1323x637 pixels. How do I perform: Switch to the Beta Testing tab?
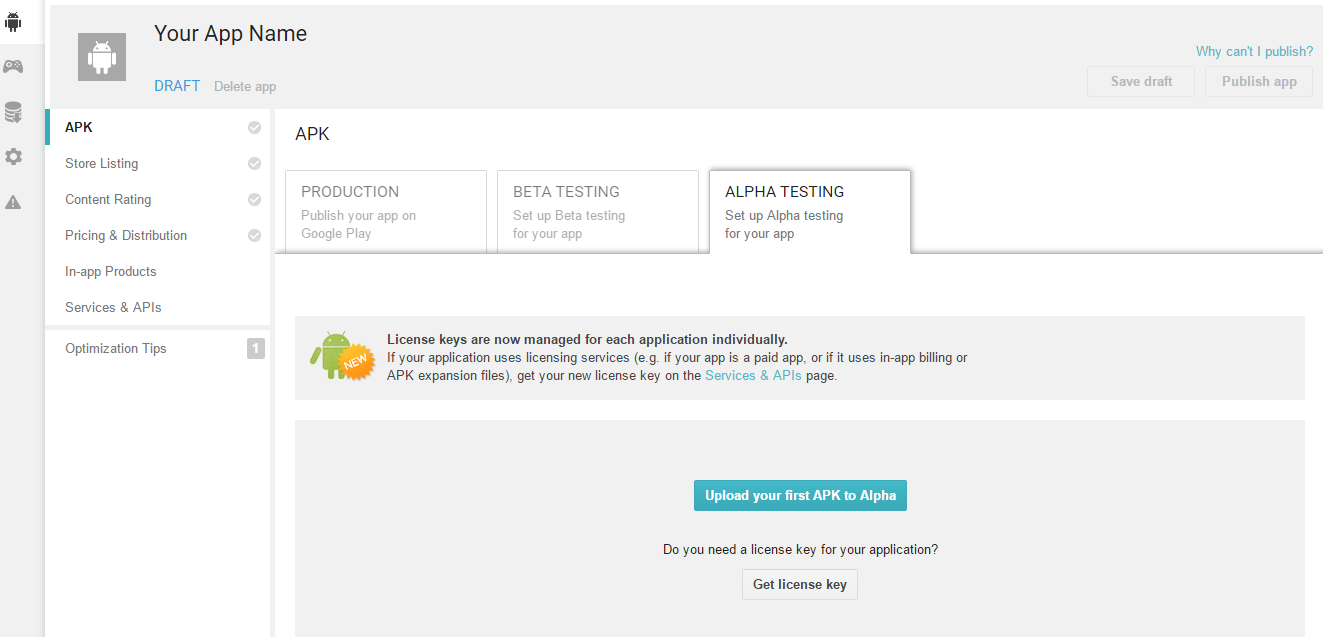[x=598, y=211]
